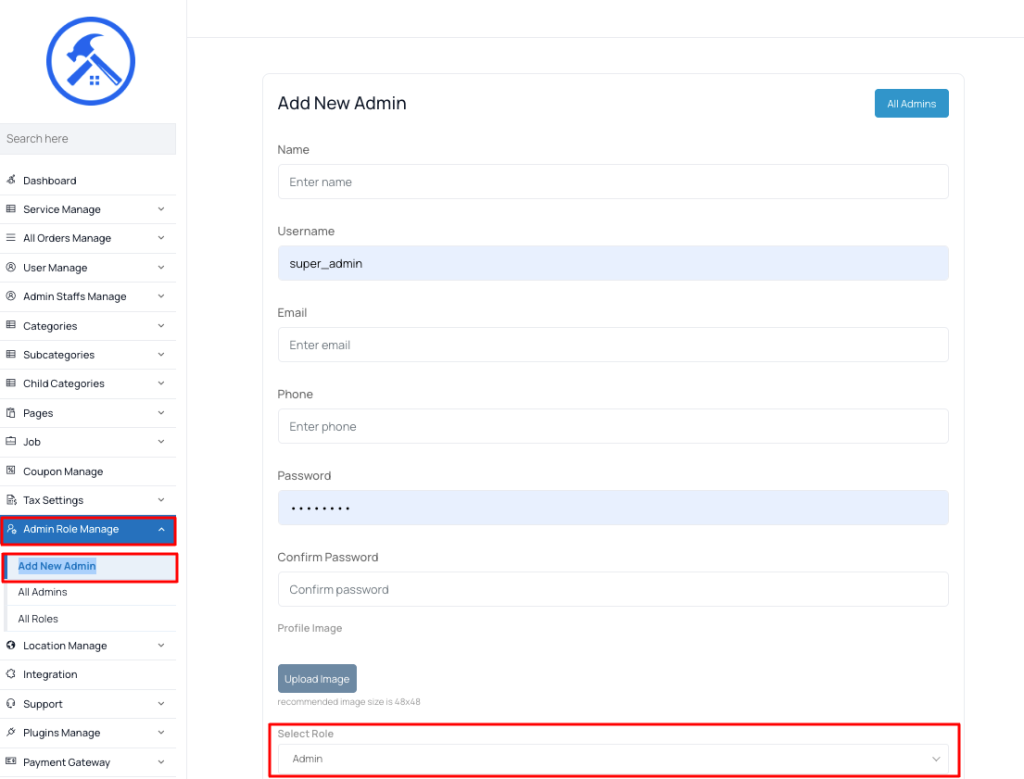Image resolution: width=1024 pixels, height=779 pixels.
Task: Click the recommended image size note
Action: pos(349,702)
